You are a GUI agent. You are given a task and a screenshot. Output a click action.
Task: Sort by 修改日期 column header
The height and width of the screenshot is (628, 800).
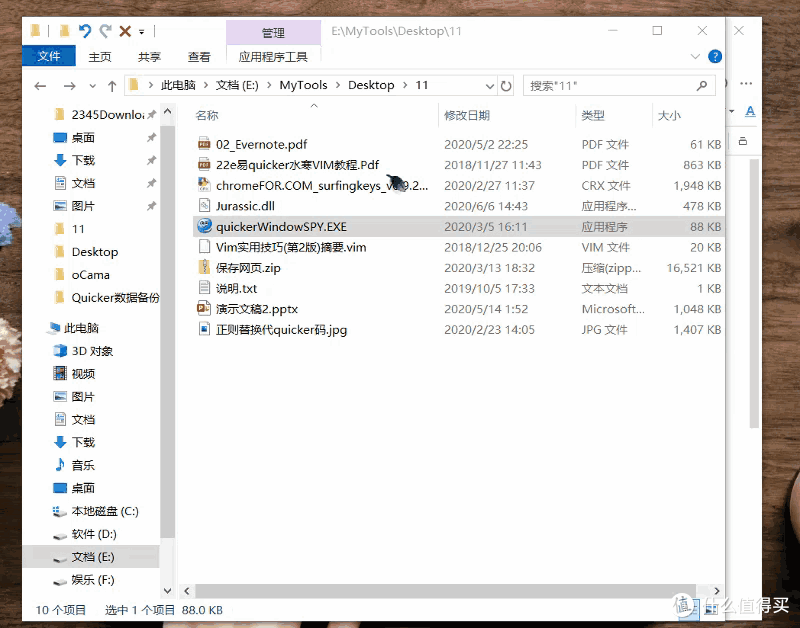click(x=467, y=115)
